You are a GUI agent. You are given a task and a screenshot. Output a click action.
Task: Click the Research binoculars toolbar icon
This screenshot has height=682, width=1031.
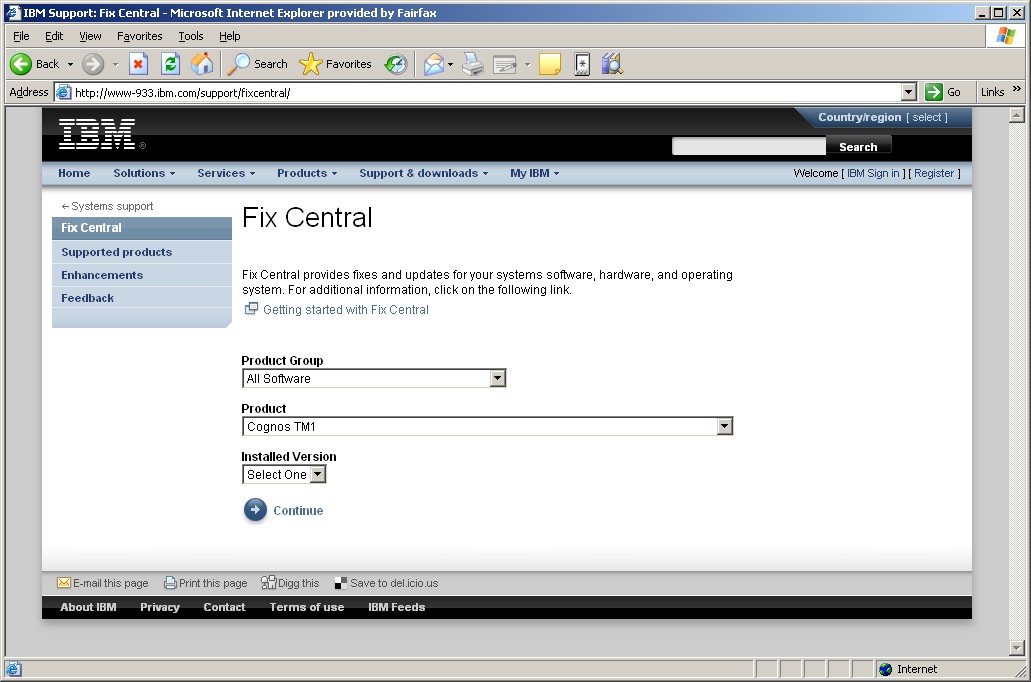612,64
